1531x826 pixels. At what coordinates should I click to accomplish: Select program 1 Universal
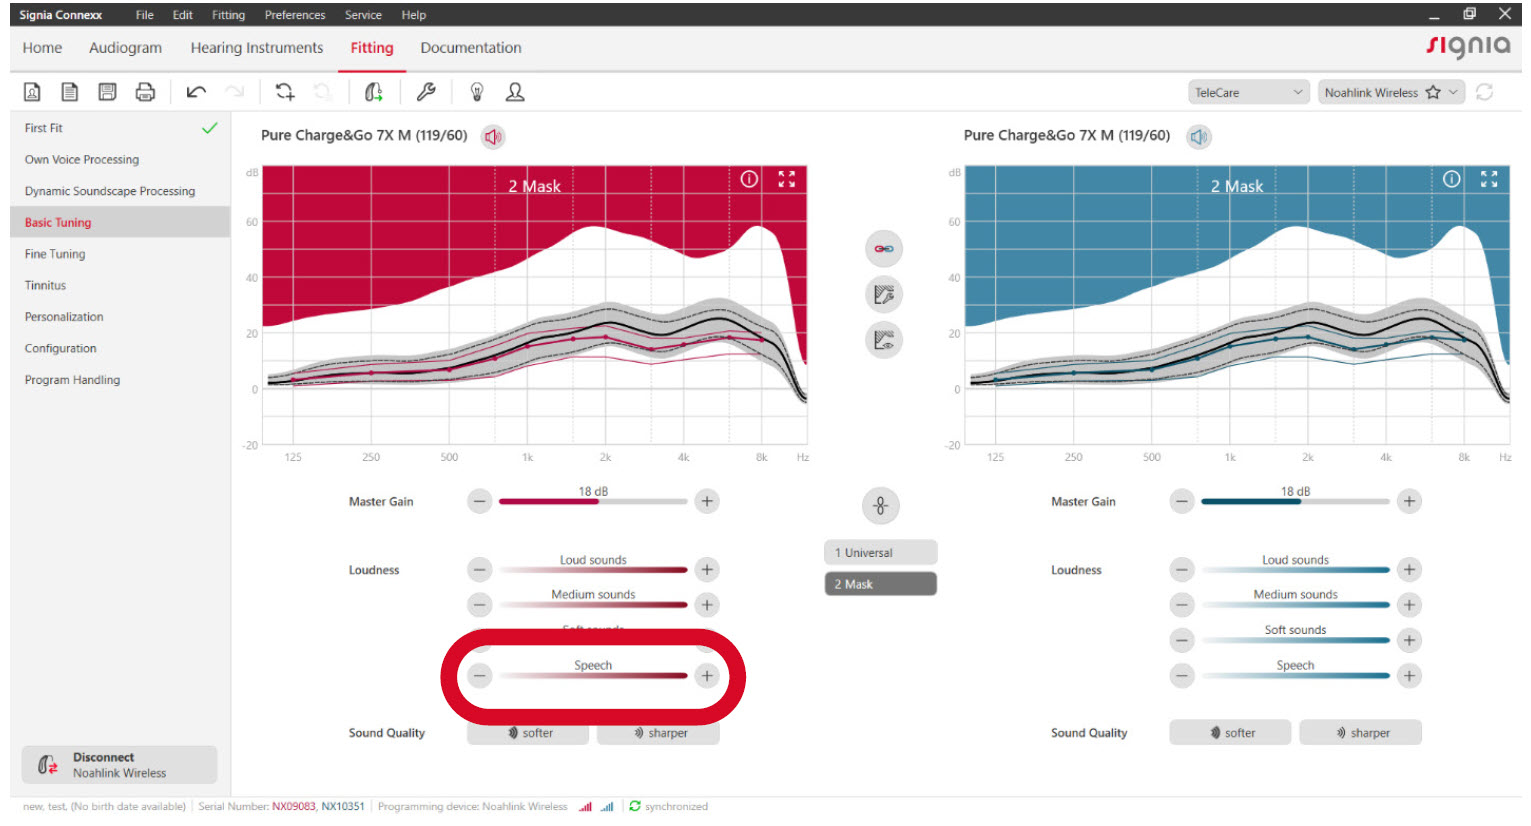(x=880, y=552)
